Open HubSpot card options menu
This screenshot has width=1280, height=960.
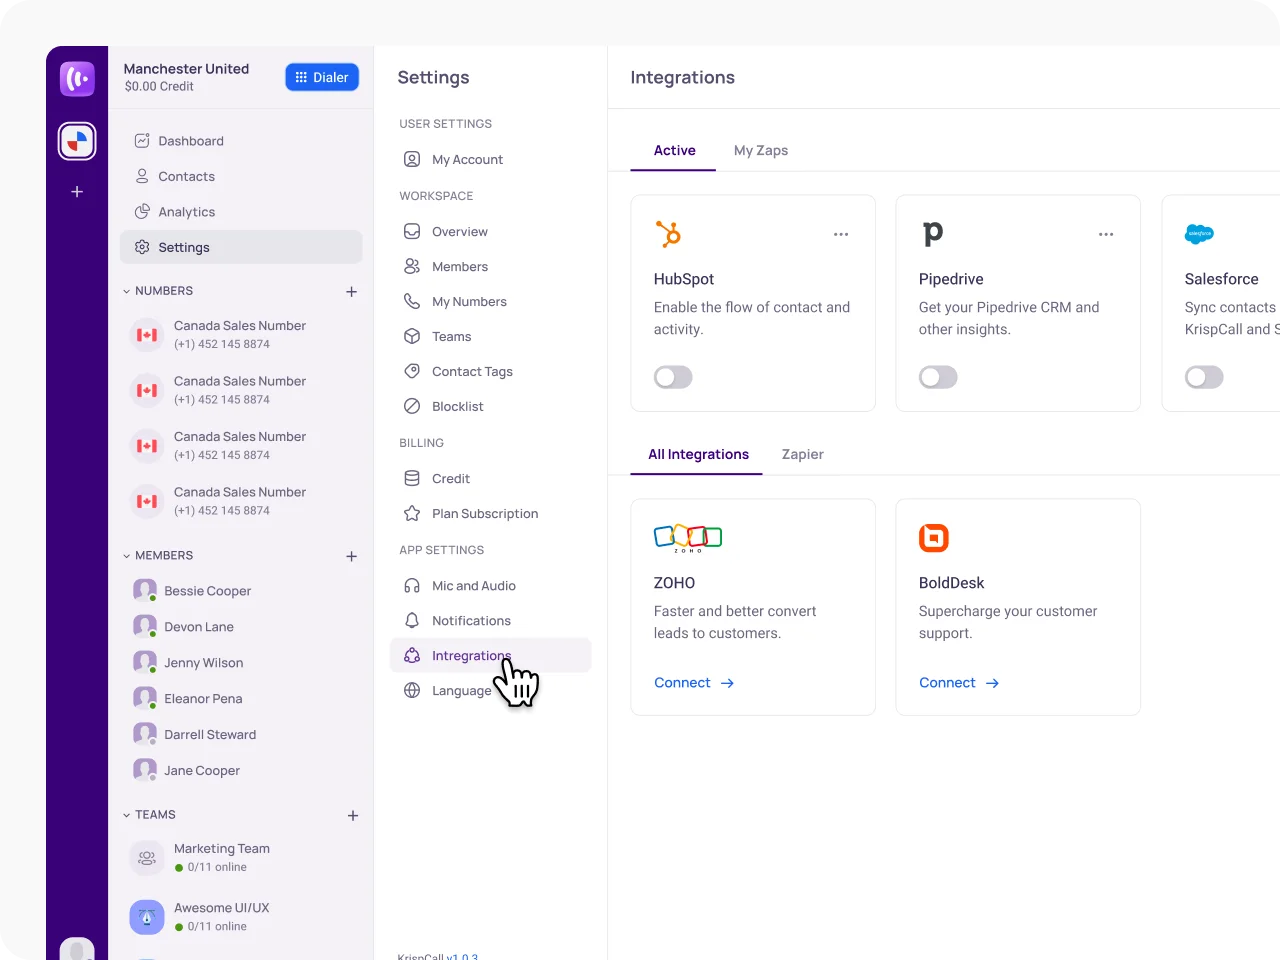click(x=841, y=234)
